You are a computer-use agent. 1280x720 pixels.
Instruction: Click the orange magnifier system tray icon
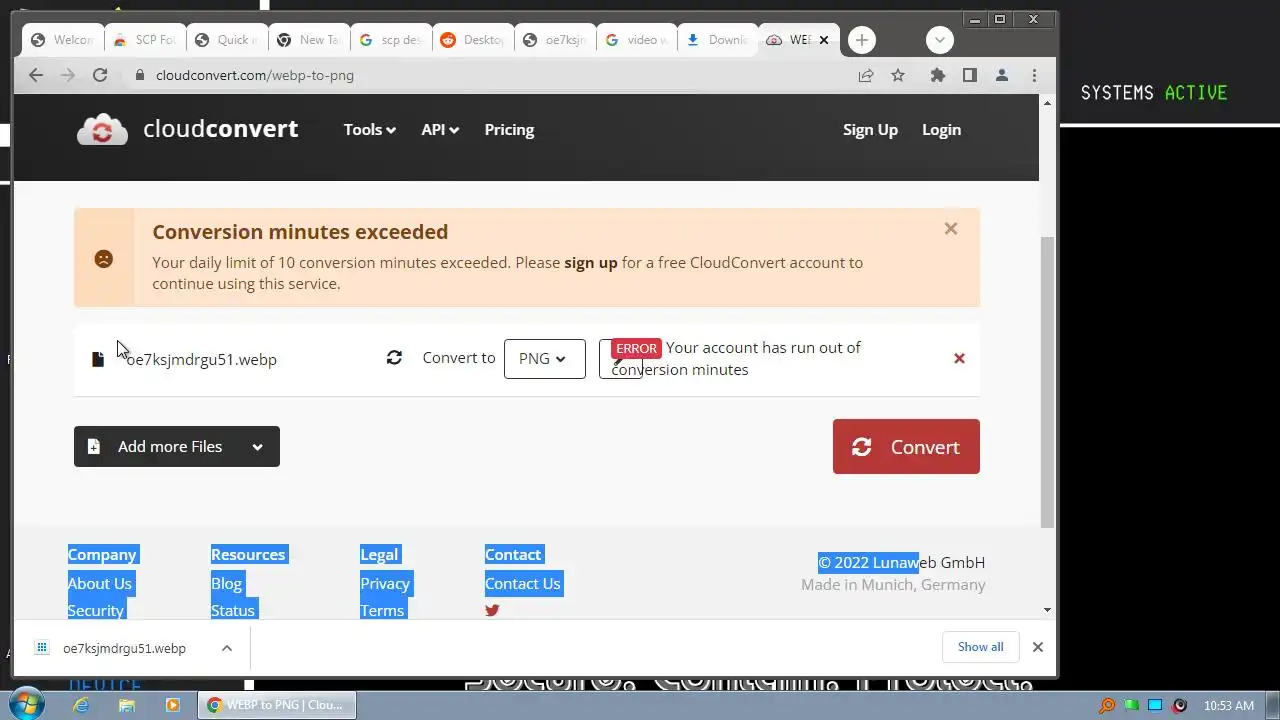pos(1107,705)
